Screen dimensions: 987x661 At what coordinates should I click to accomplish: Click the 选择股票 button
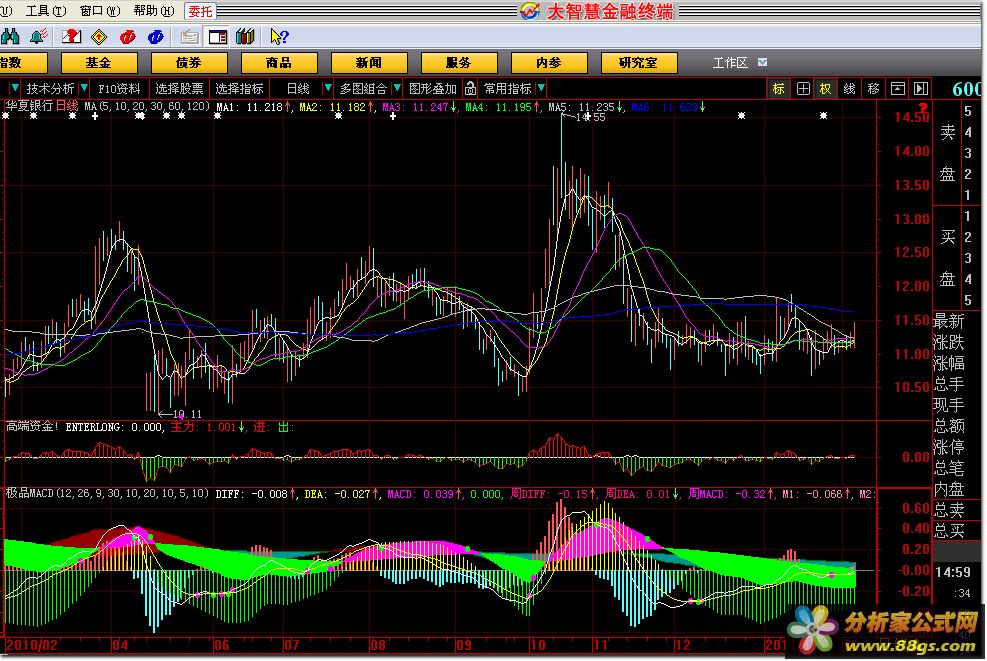pos(179,89)
